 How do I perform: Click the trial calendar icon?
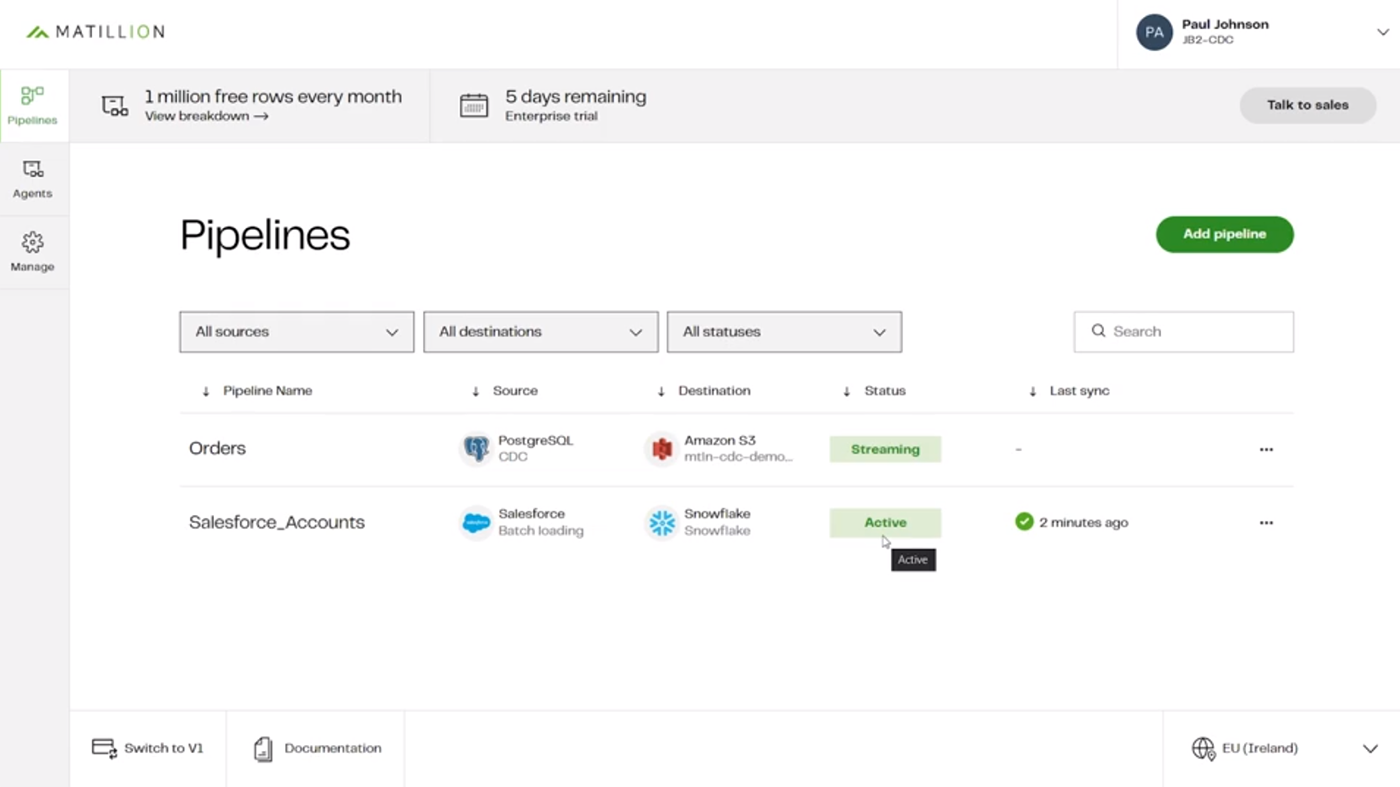click(474, 105)
